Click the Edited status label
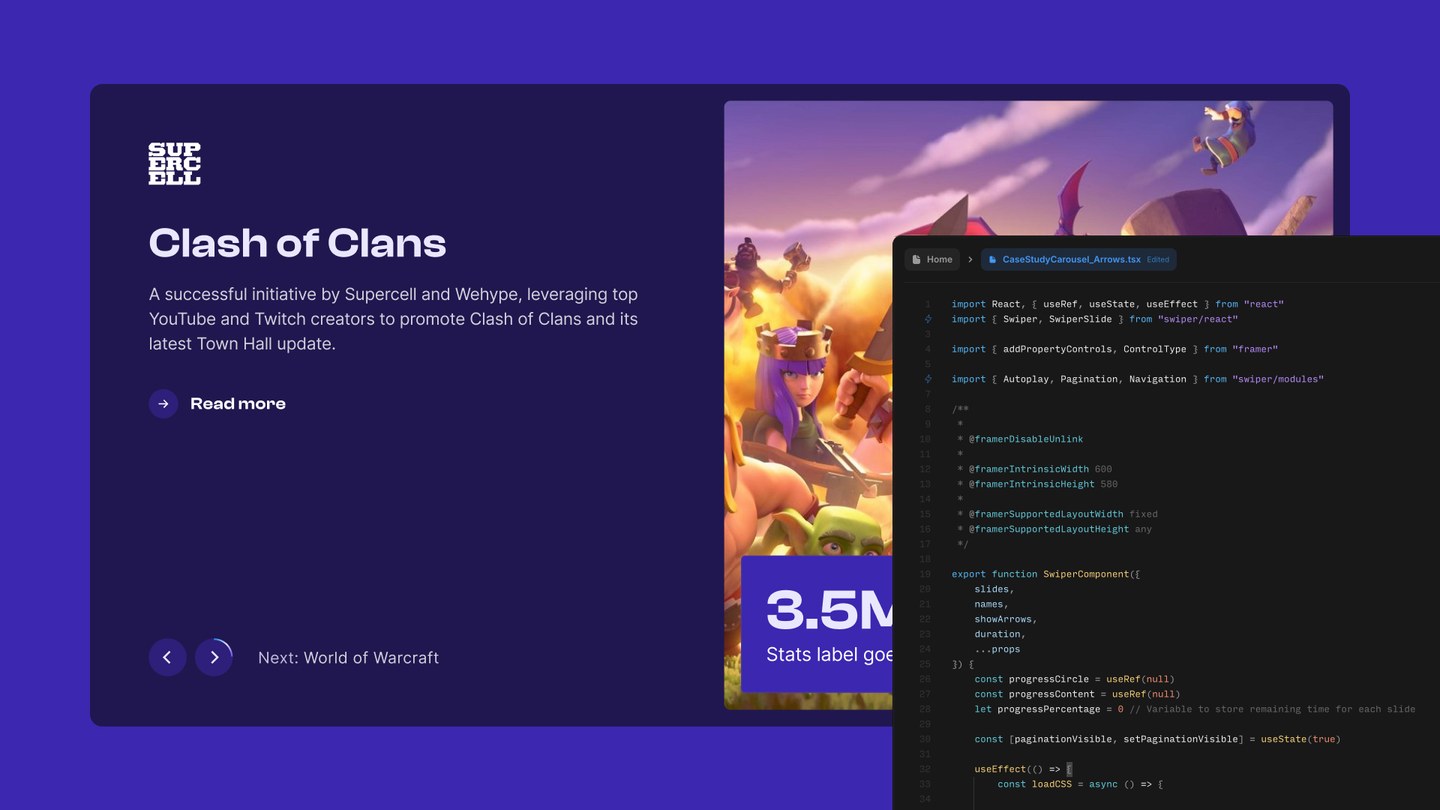 click(x=1158, y=260)
